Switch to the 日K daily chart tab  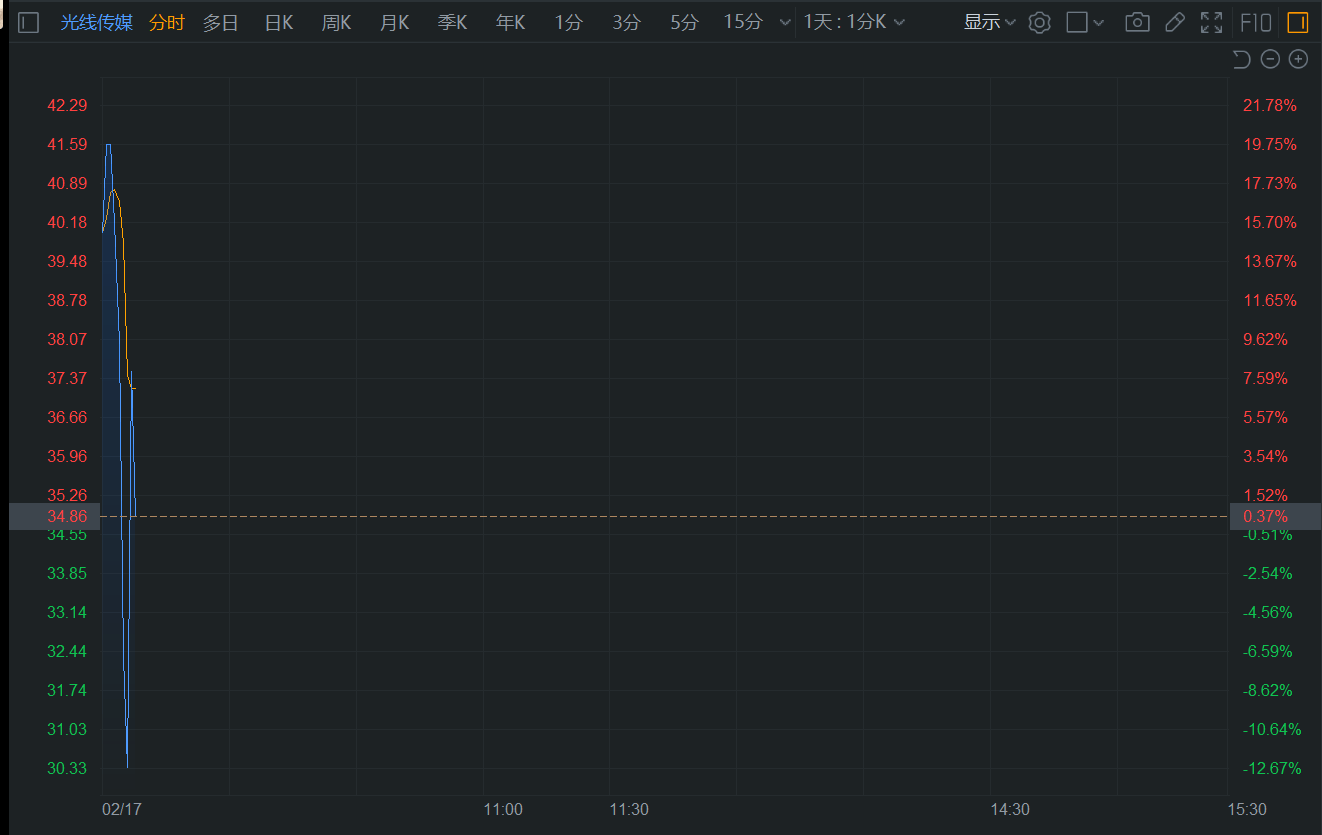click(x=279, y=22)
